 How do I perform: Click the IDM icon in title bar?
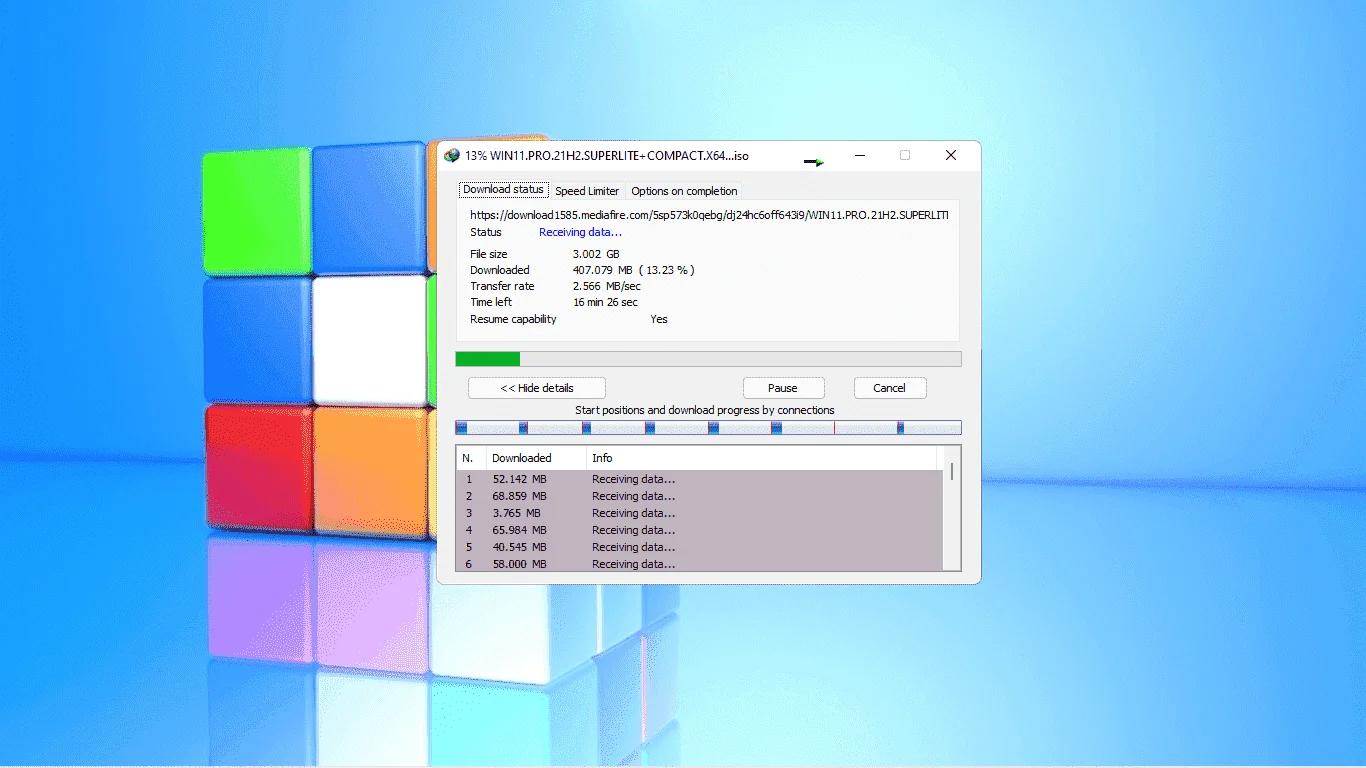point(452,156)
